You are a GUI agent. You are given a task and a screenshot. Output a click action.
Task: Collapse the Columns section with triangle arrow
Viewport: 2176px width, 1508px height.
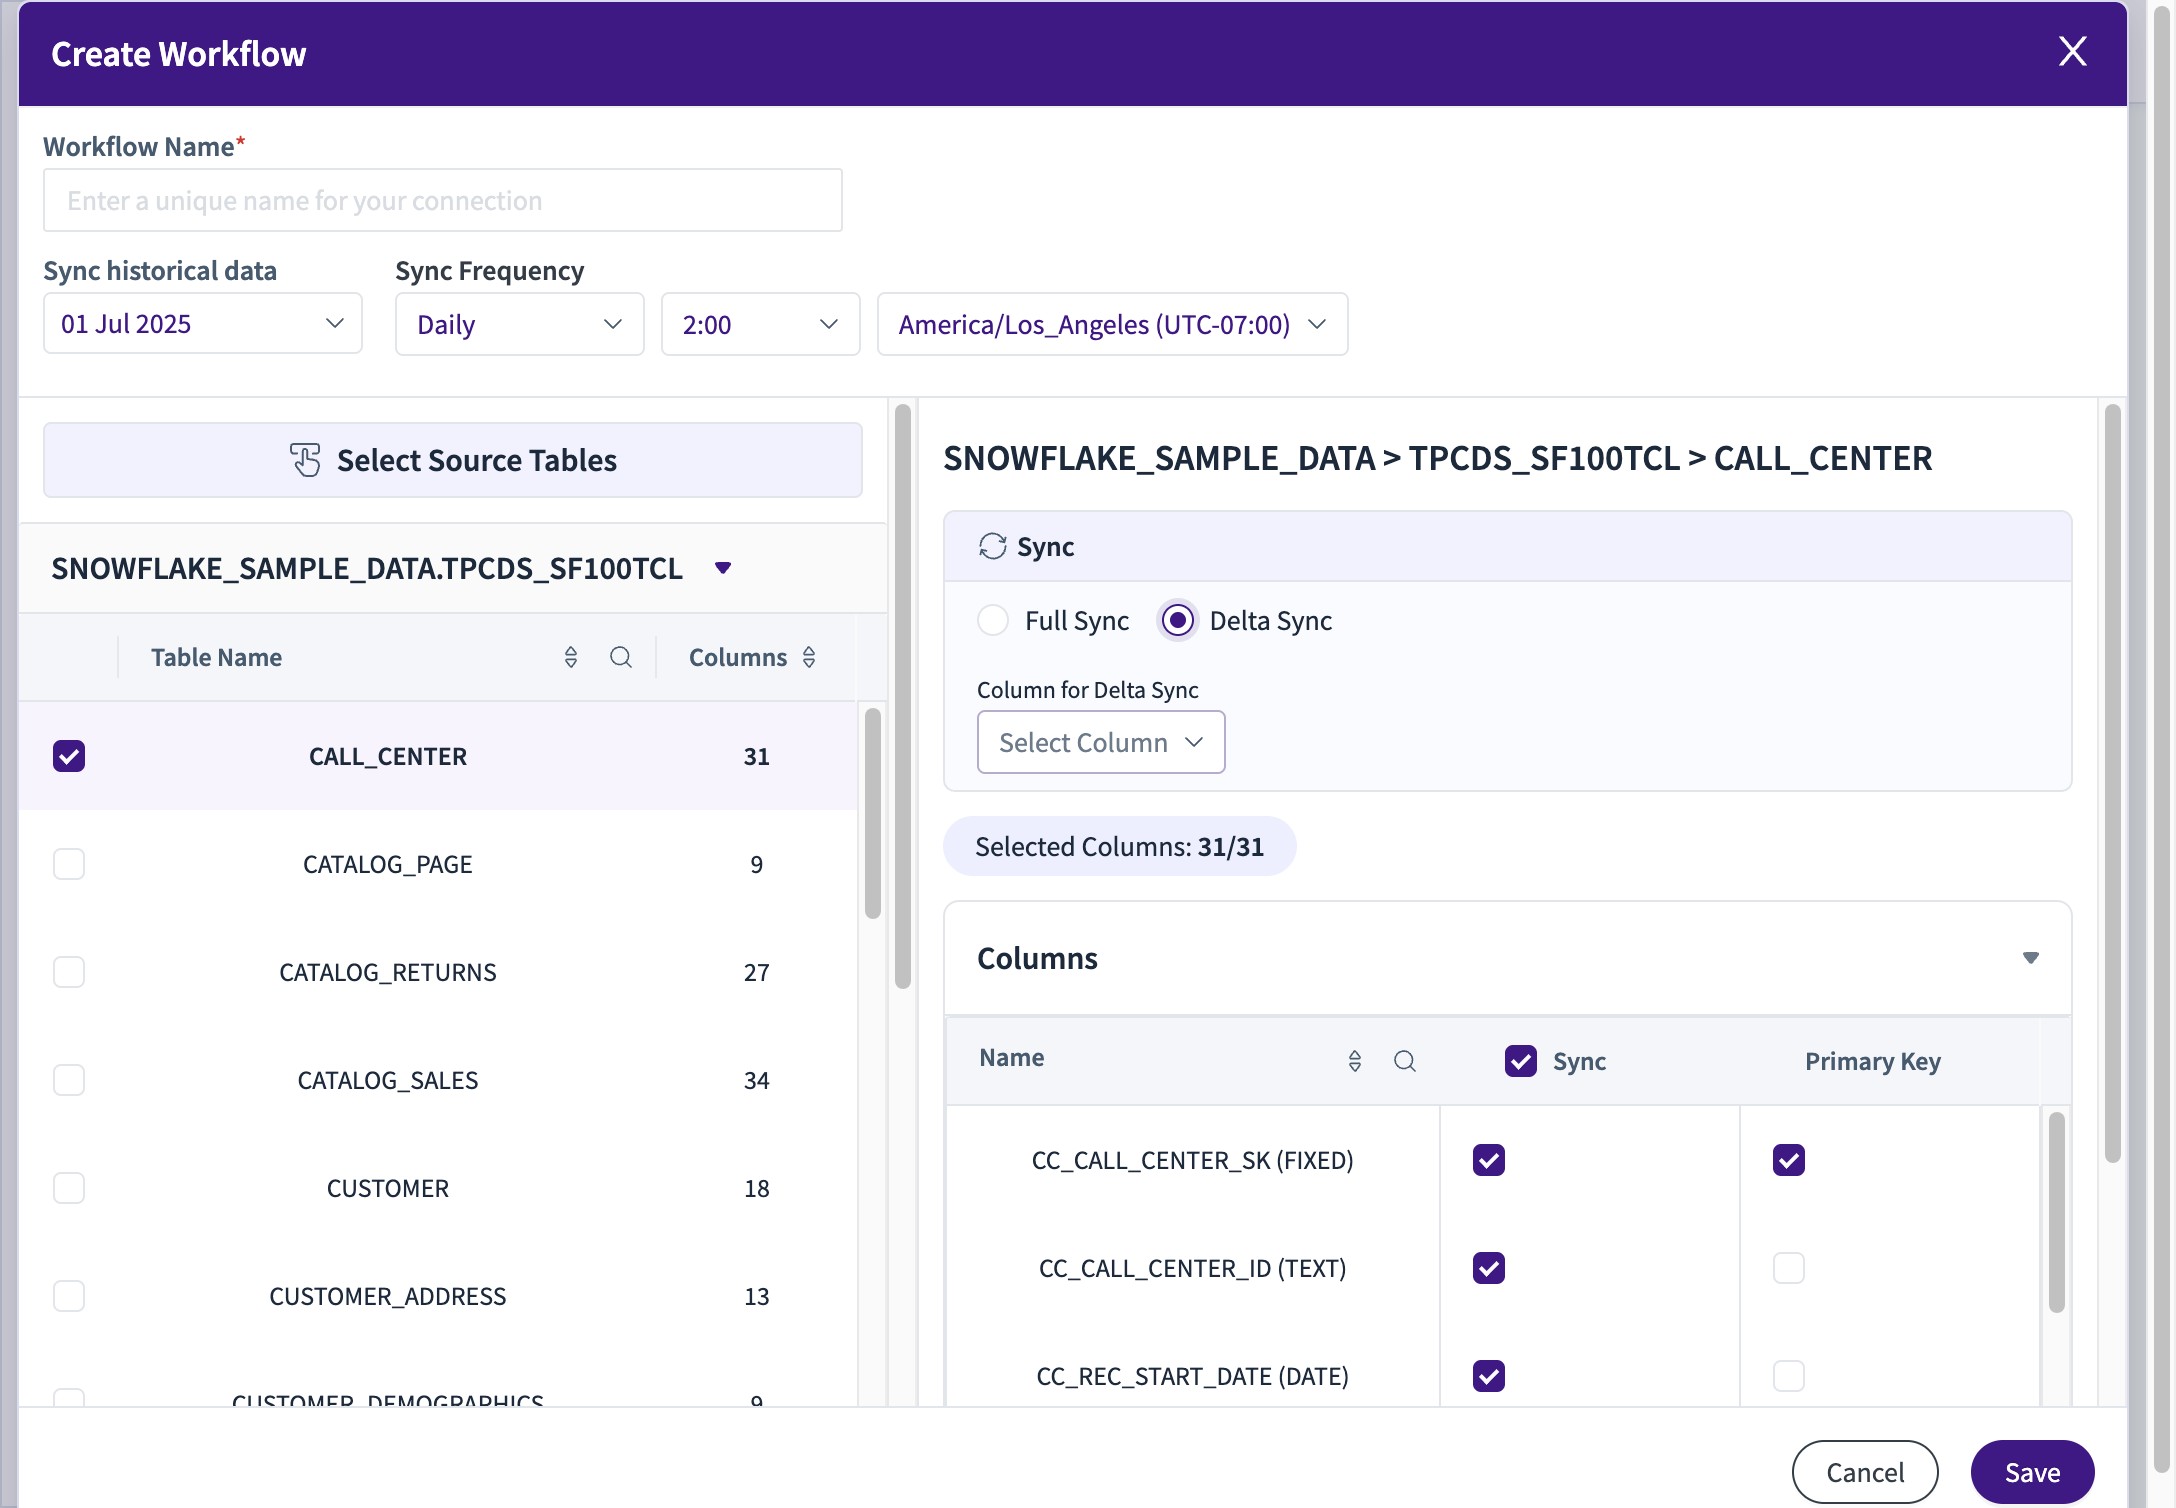2030,958
